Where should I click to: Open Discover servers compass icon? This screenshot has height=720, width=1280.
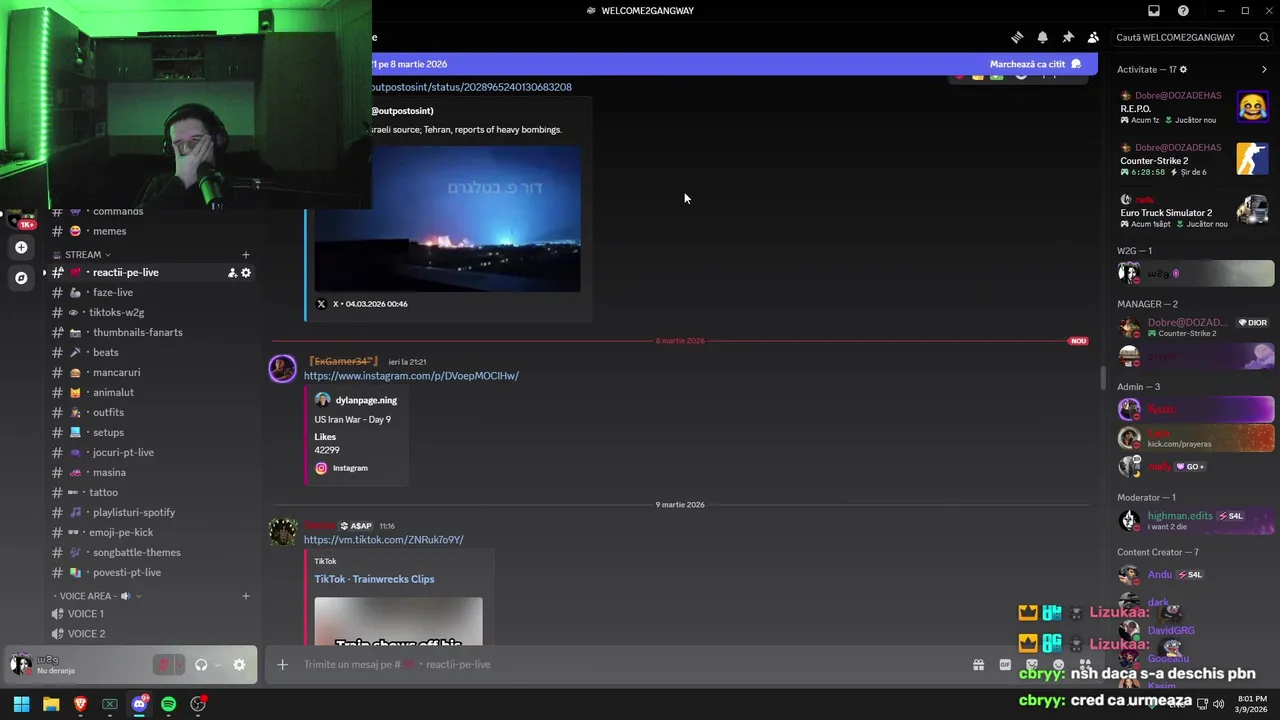coord(21,278)
